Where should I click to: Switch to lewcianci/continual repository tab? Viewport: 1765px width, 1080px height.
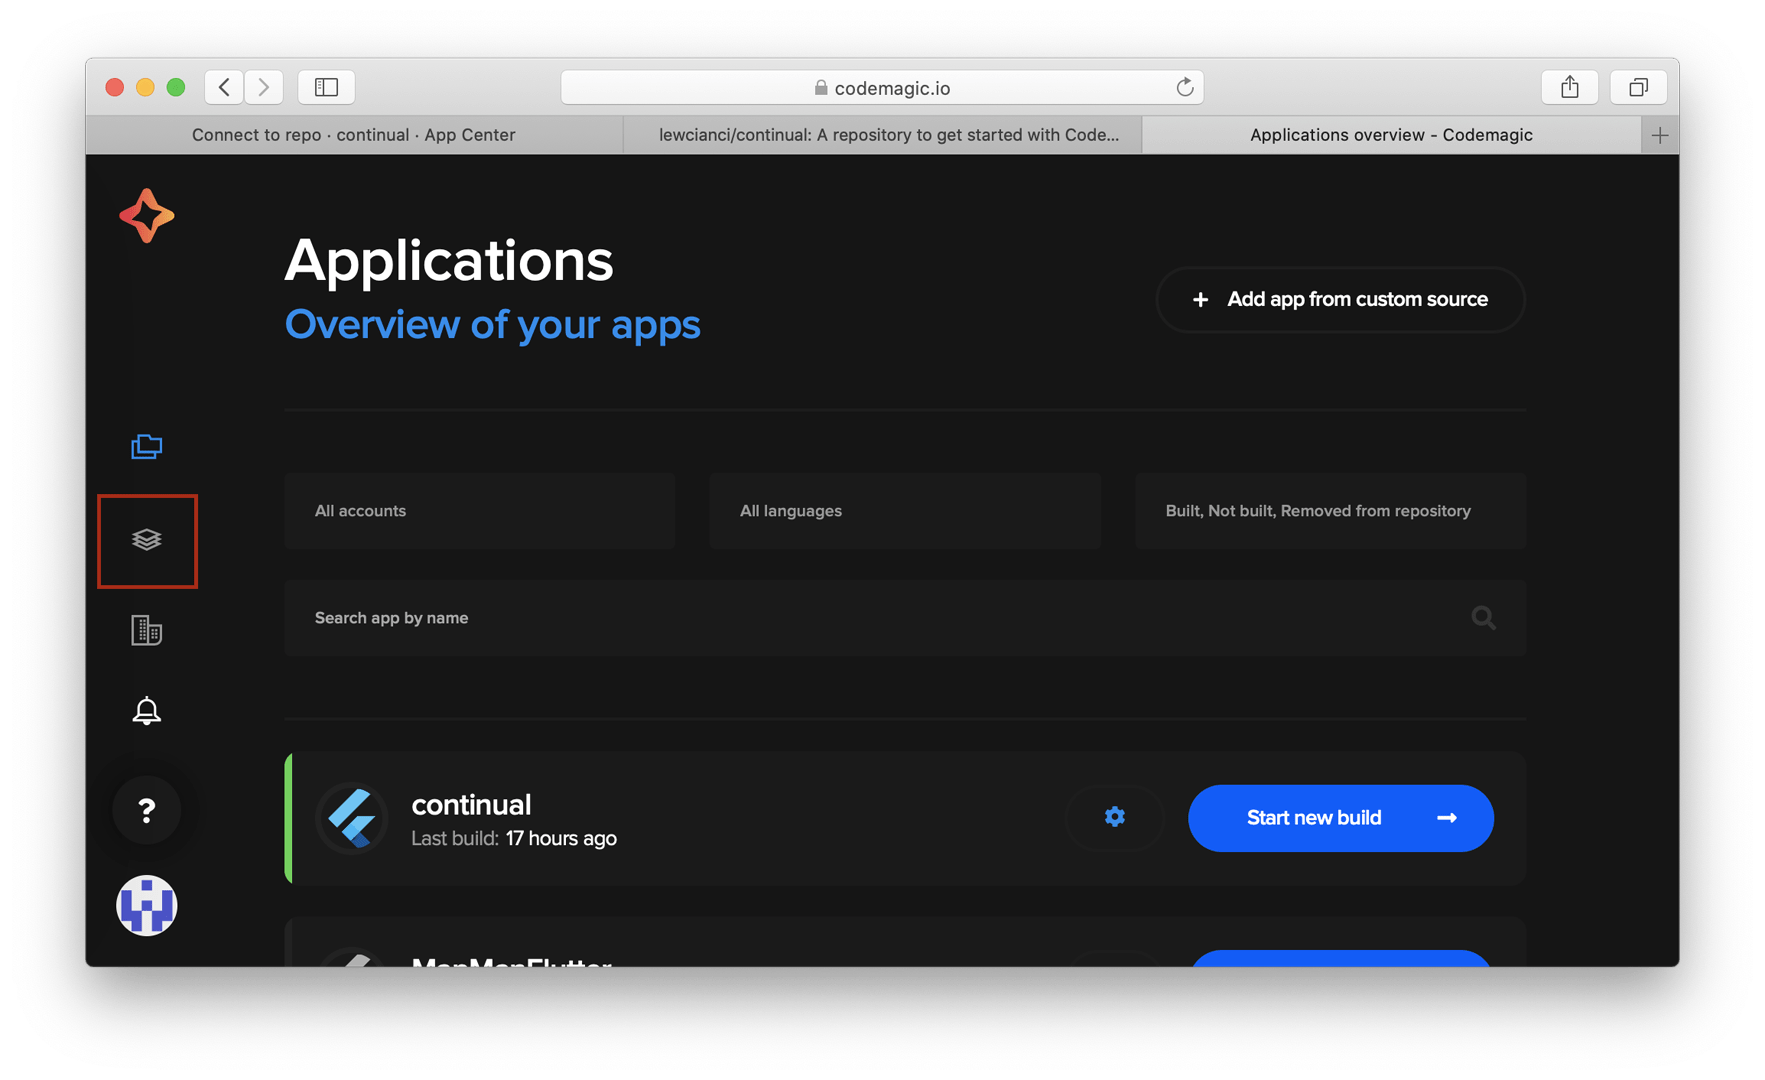(x=883, y=135)
